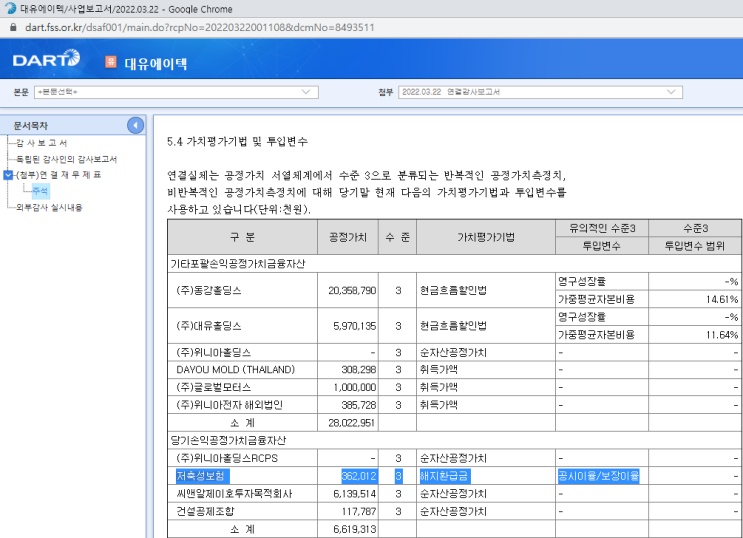
Task: Open 독립된 감사인의 감사보고서 tree item
Action: [66, 159]
